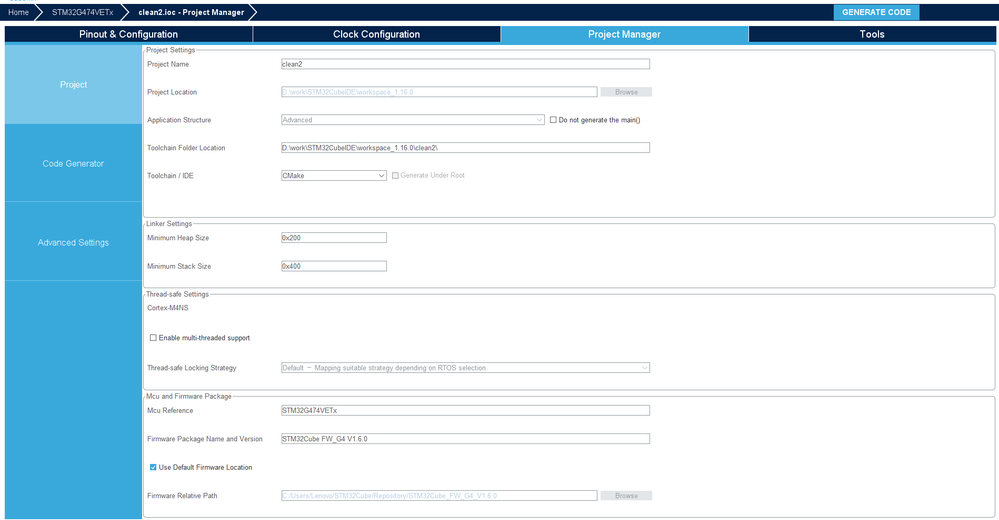
Task: Browse for Project Location
Action: 626,92
